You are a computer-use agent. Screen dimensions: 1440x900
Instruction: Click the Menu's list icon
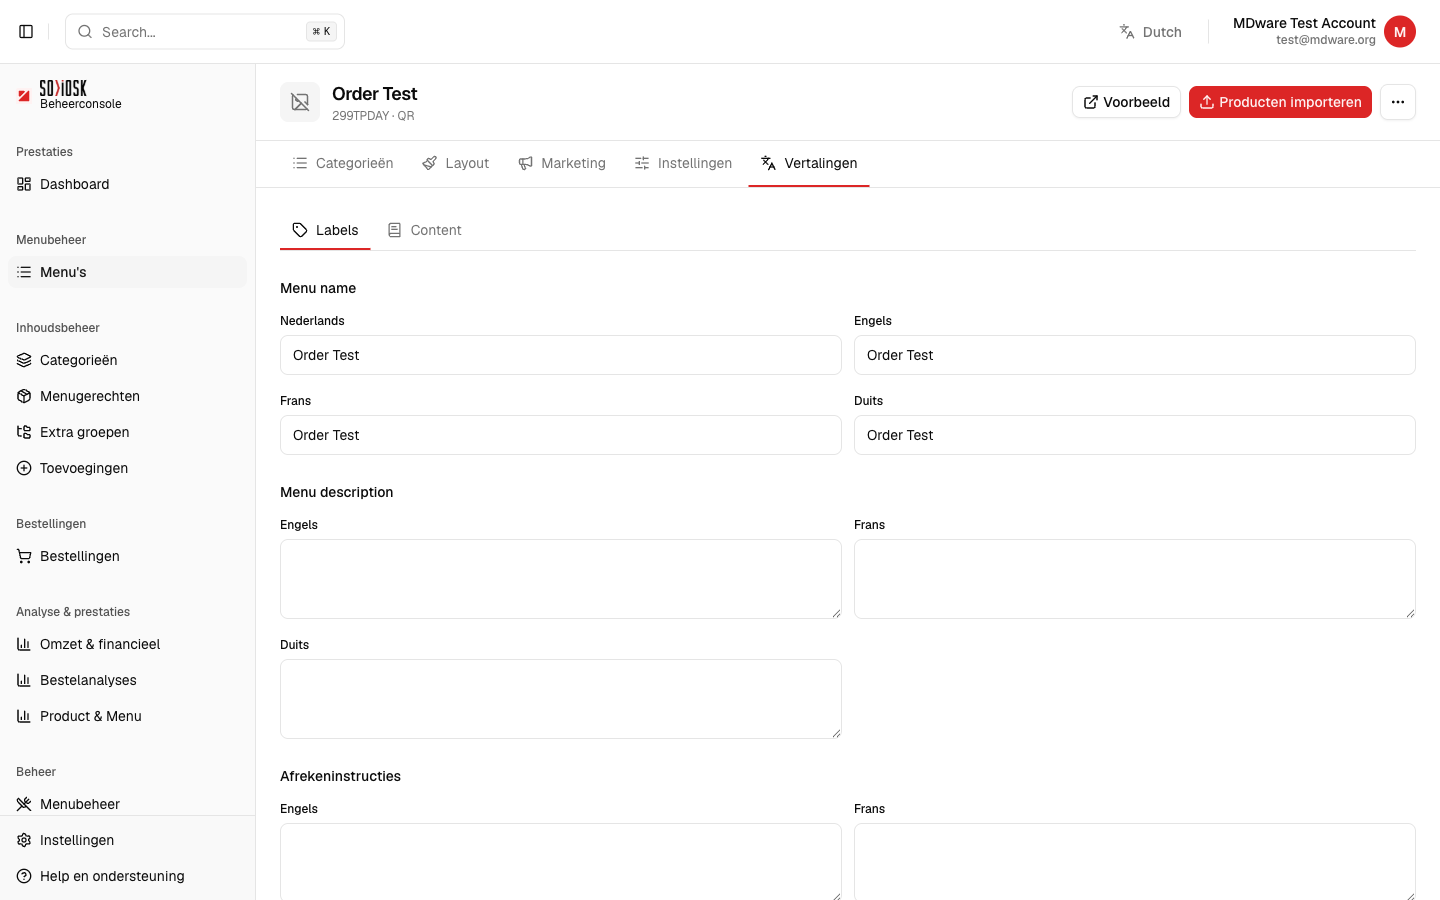(x=24, y=272)
